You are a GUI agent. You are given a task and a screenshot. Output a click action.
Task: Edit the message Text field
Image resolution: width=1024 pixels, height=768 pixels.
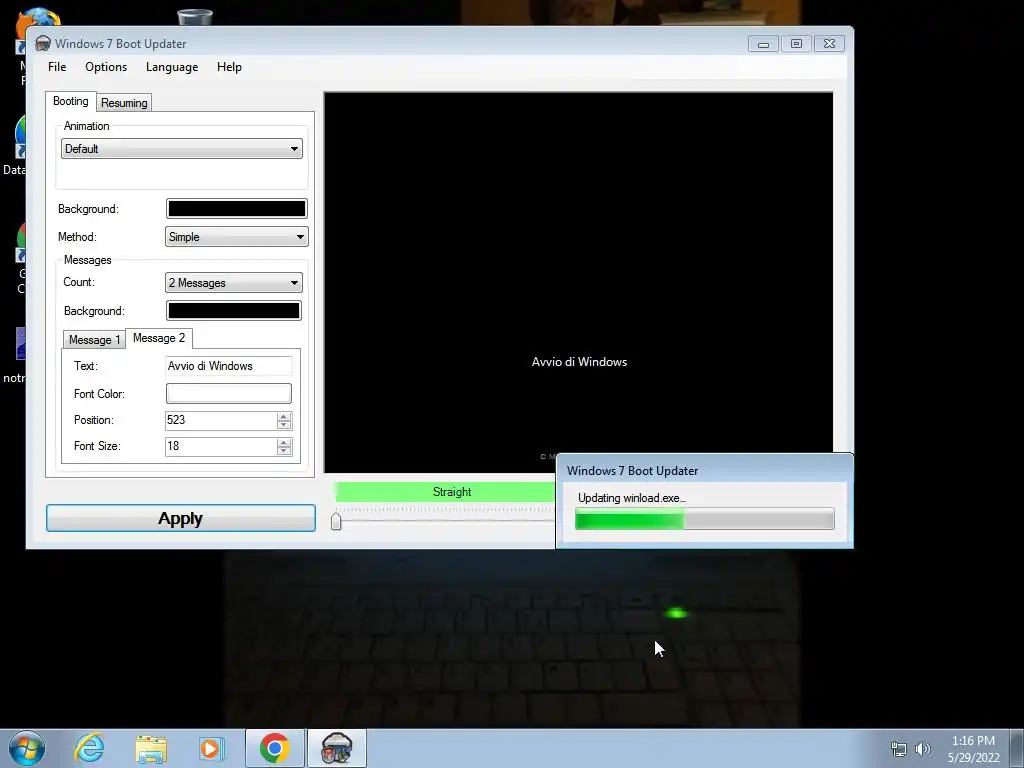229,366
